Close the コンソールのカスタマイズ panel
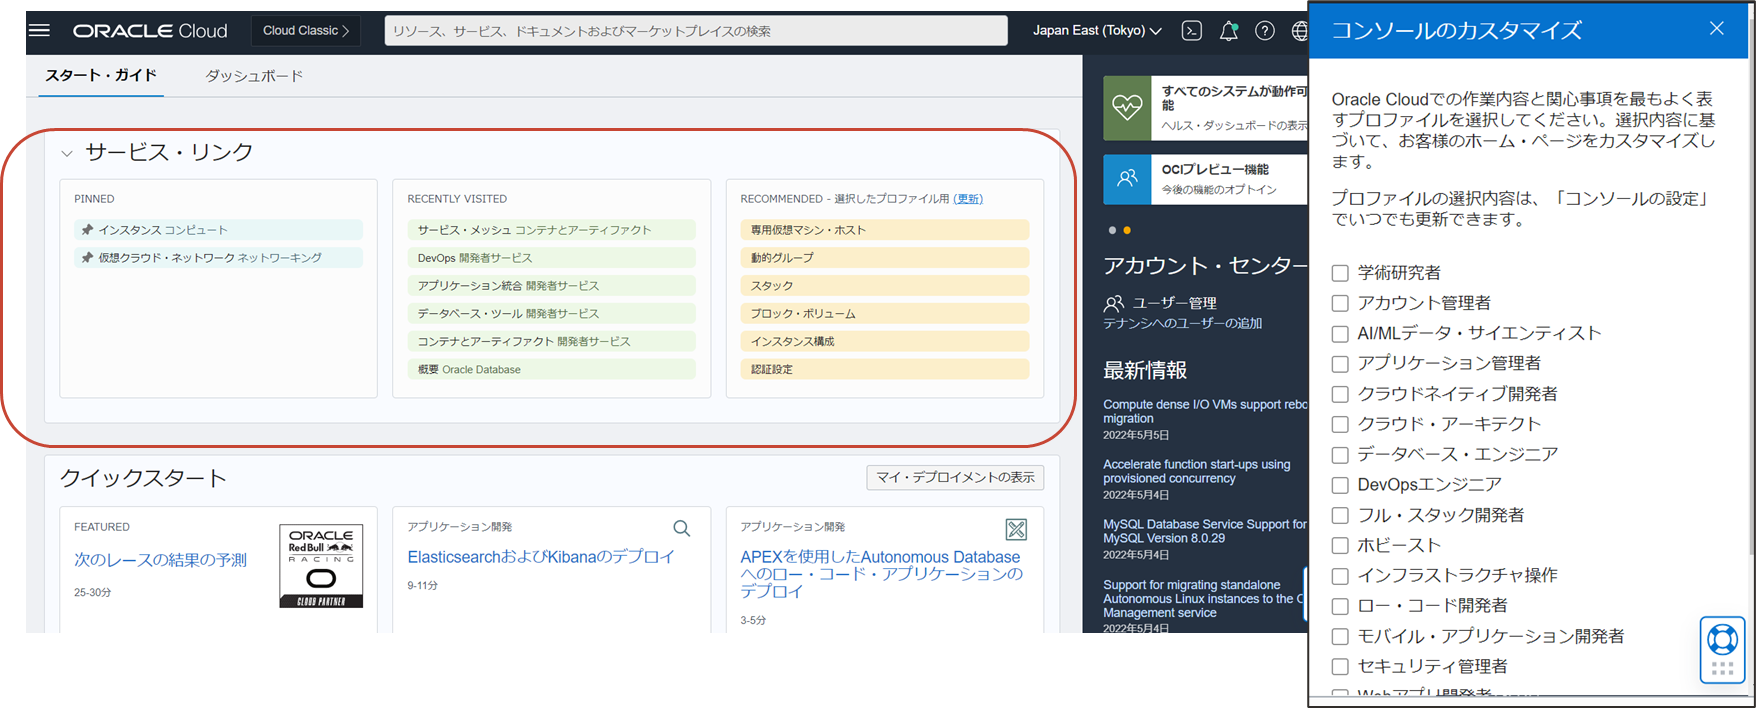This screenshot has width=1756, height=708. pos(1716,29)
